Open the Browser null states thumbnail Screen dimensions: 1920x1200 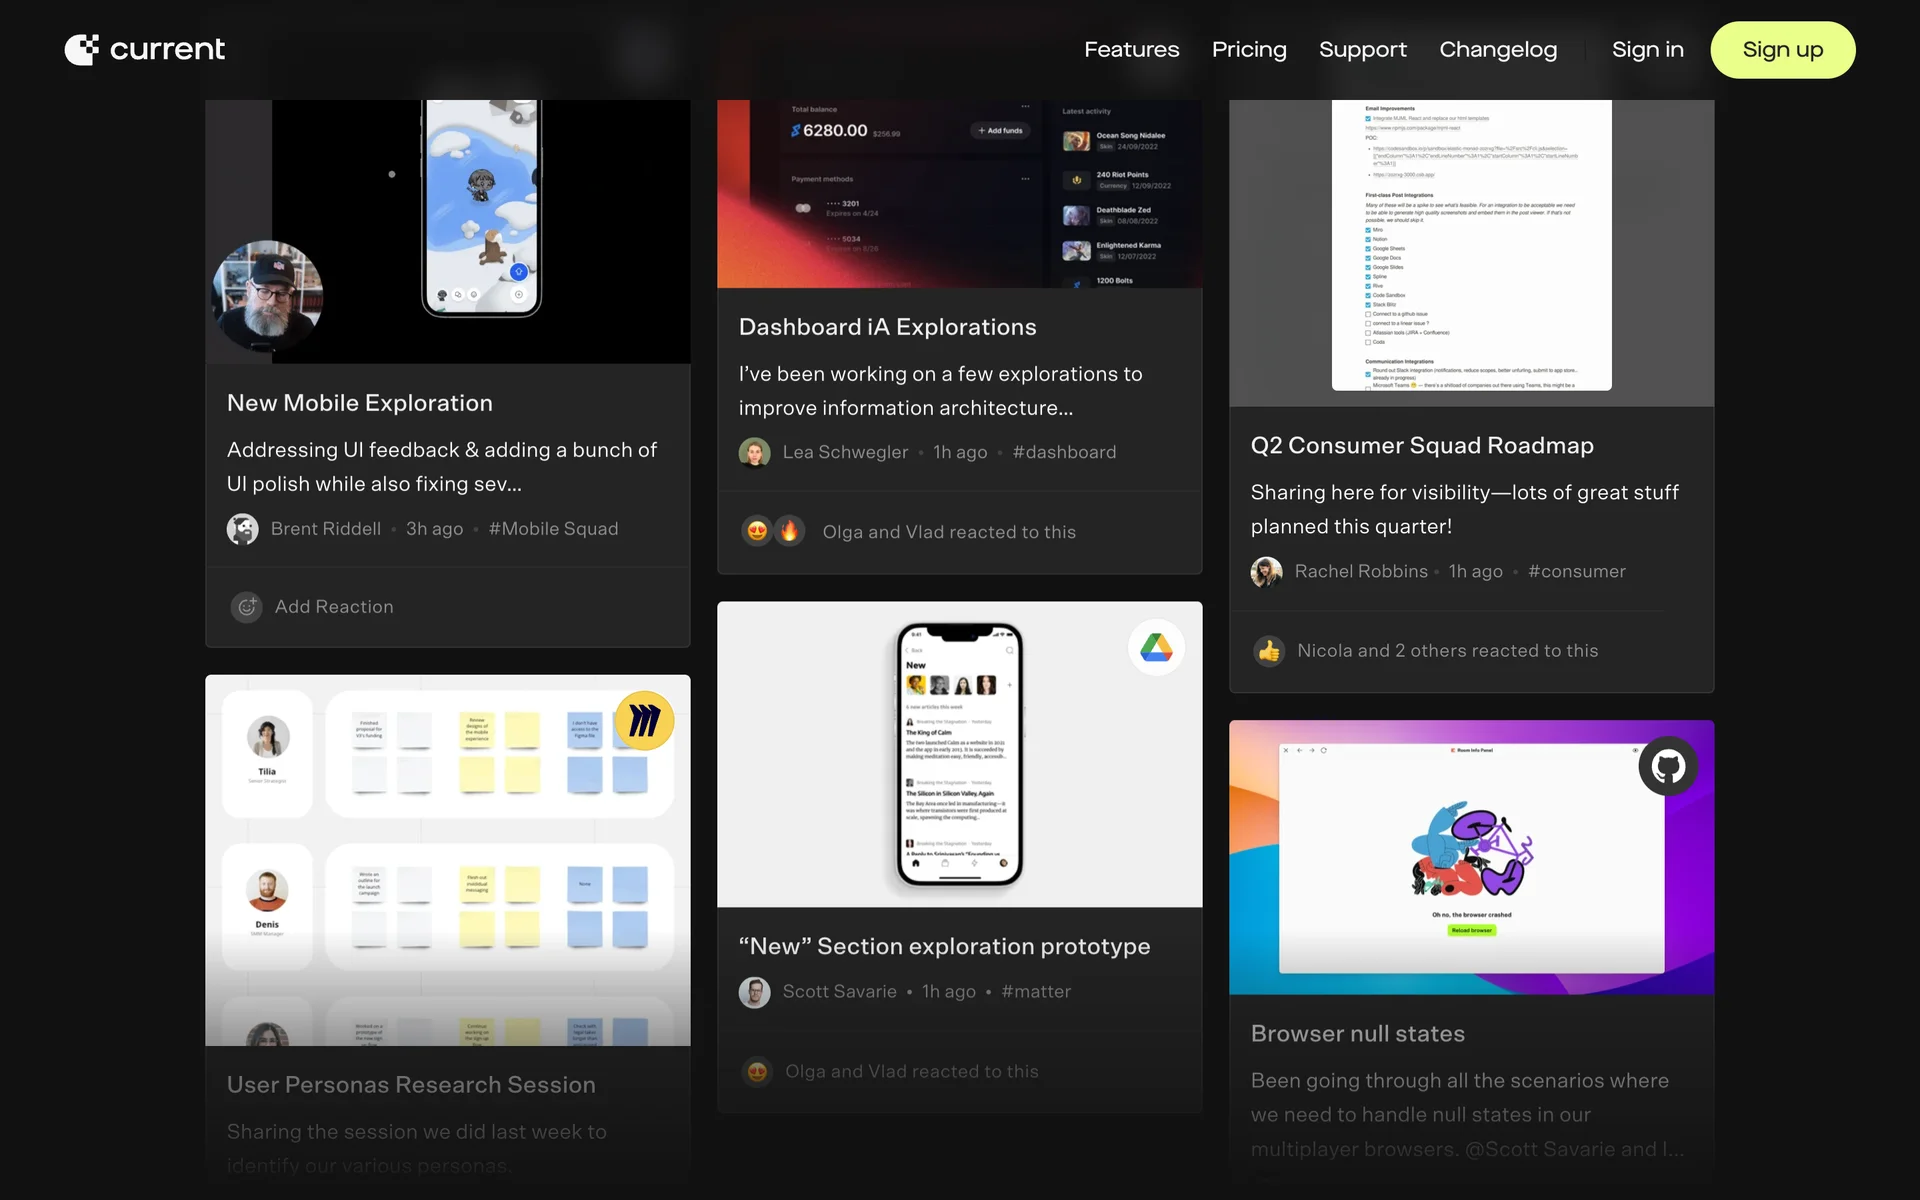[1470, 857]
